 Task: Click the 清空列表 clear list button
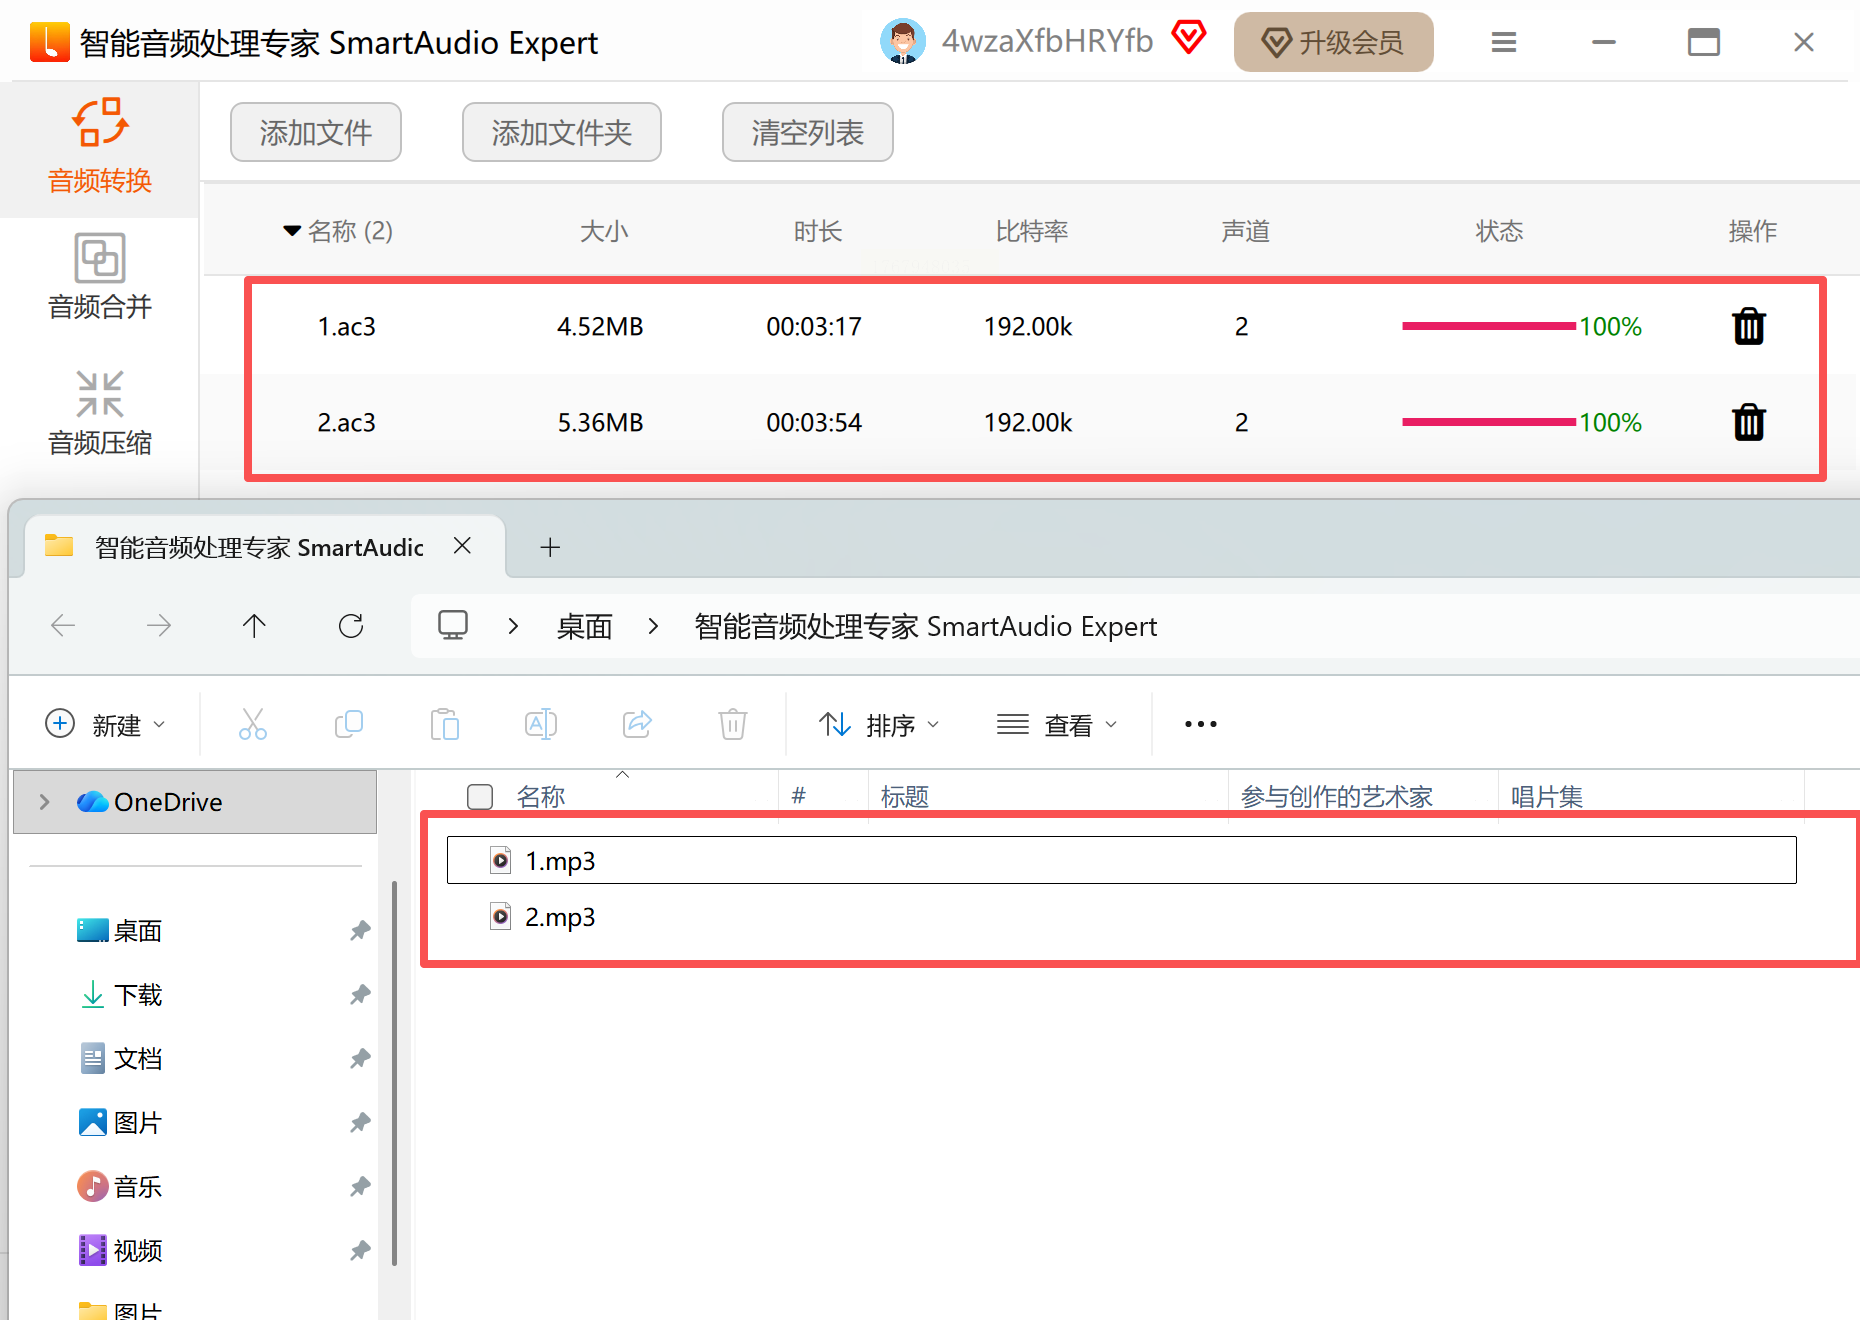[x=808, y=132]
